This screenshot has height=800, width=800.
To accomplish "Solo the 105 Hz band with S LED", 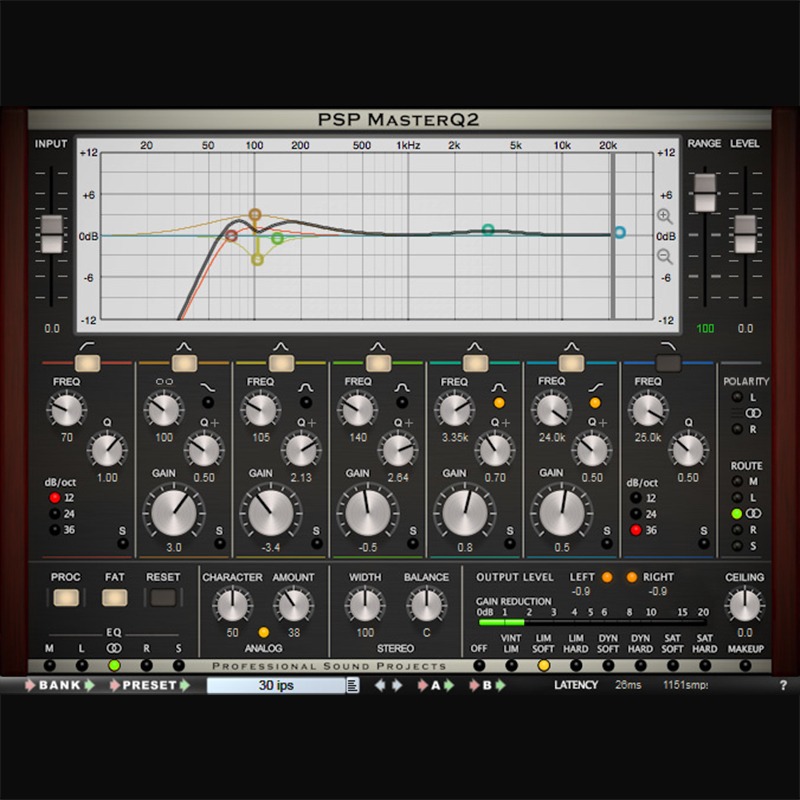I will (x=316, y=543).
